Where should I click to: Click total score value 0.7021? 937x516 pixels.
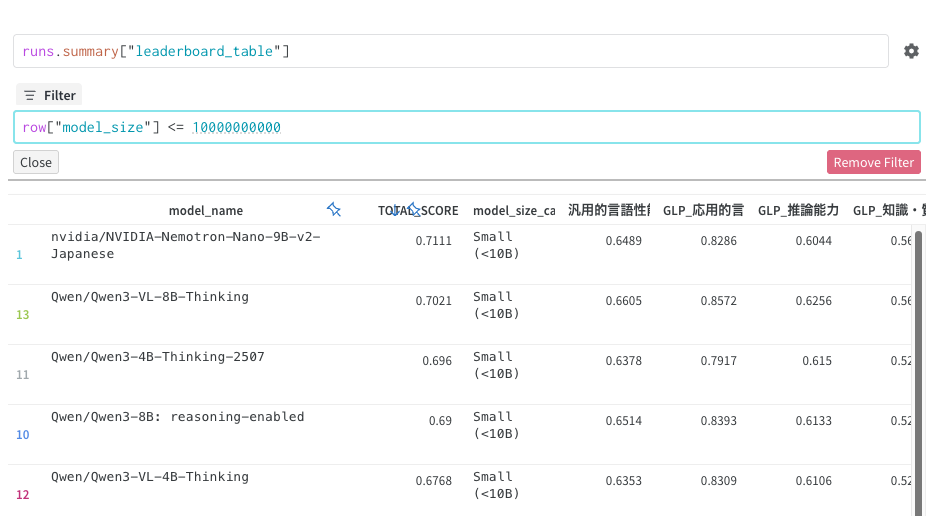[433, 300]
